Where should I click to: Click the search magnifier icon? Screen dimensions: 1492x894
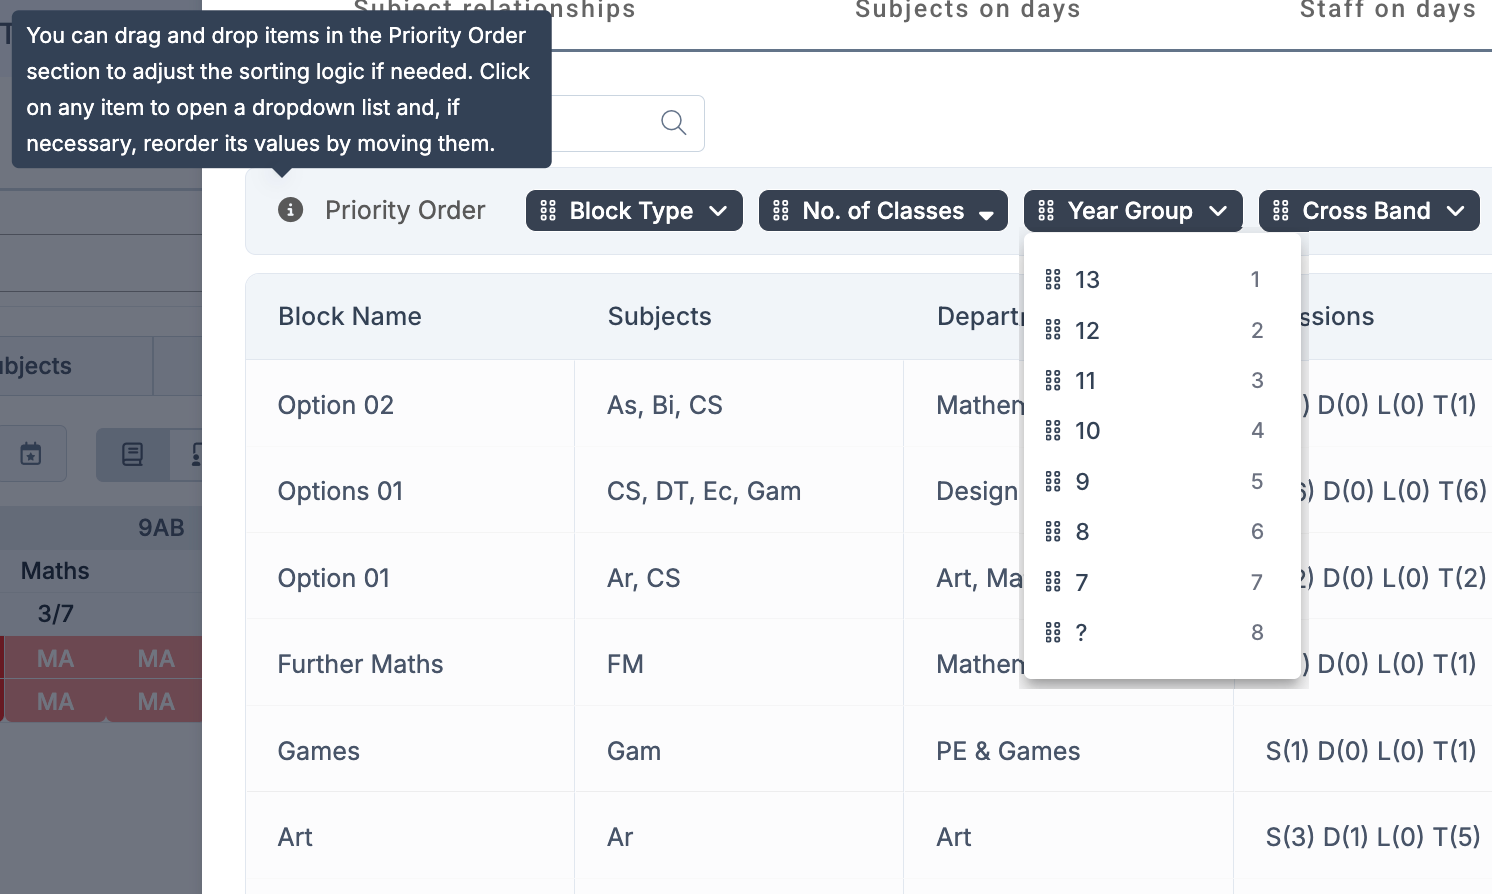tap(673, 123)
